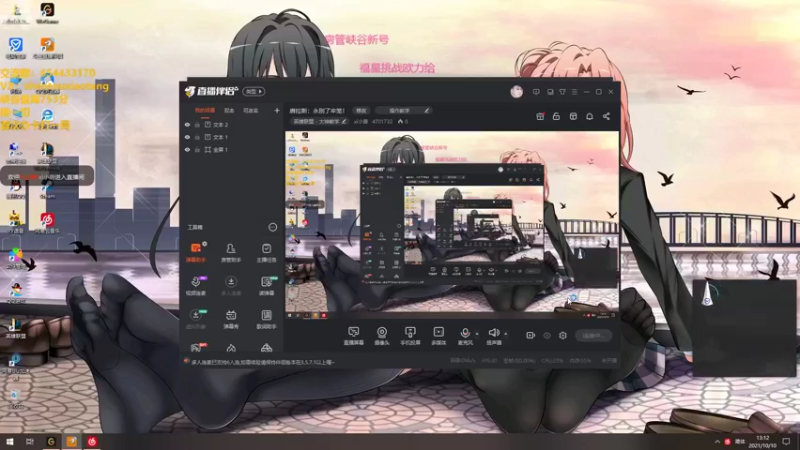The width and height of the screenshot is (800, 450).
Task: Open the user avatar profile
Action: point(516,92)
